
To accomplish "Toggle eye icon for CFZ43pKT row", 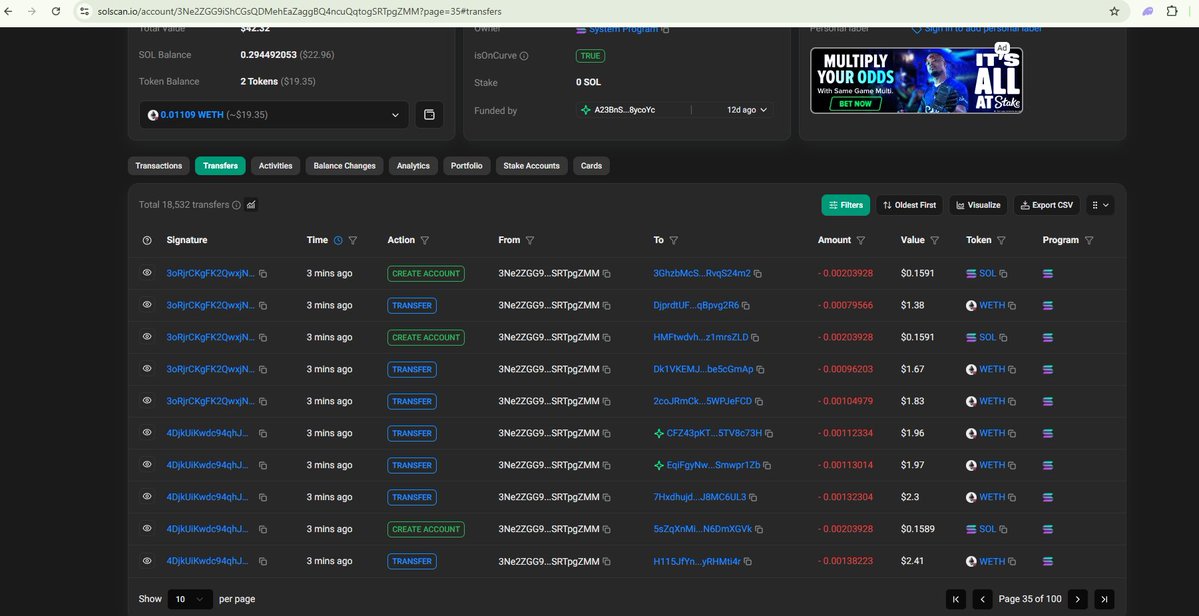I will pos(147,433).
